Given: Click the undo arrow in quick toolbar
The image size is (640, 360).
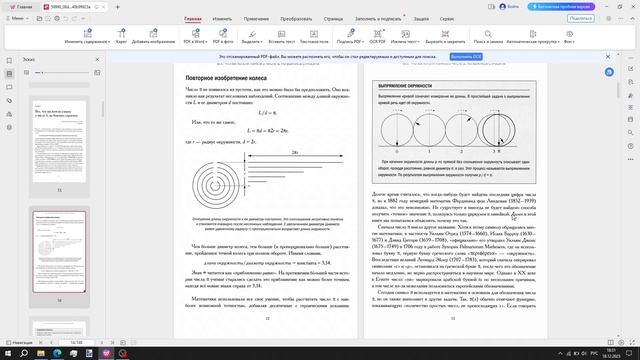Looking at the screenshot, I should coord(66,18).
